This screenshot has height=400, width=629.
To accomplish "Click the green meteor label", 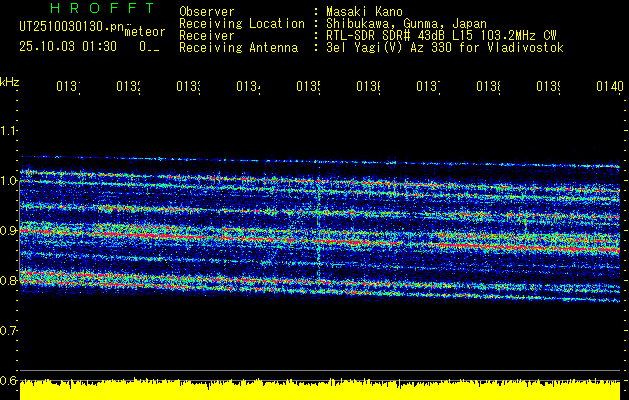I will click(x=144, y=32).
